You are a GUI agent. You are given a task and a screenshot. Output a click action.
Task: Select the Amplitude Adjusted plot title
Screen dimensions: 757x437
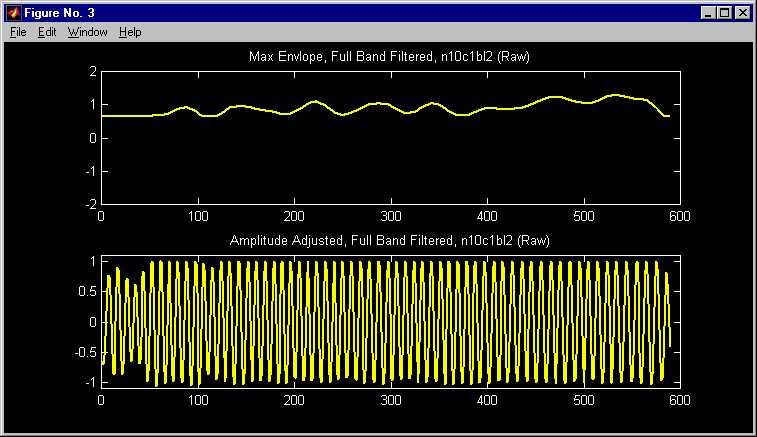[389, 241]
